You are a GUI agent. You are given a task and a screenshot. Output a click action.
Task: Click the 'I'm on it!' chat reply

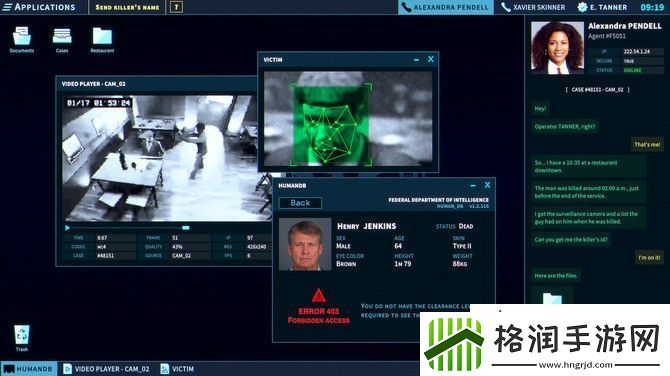[649, 258]
